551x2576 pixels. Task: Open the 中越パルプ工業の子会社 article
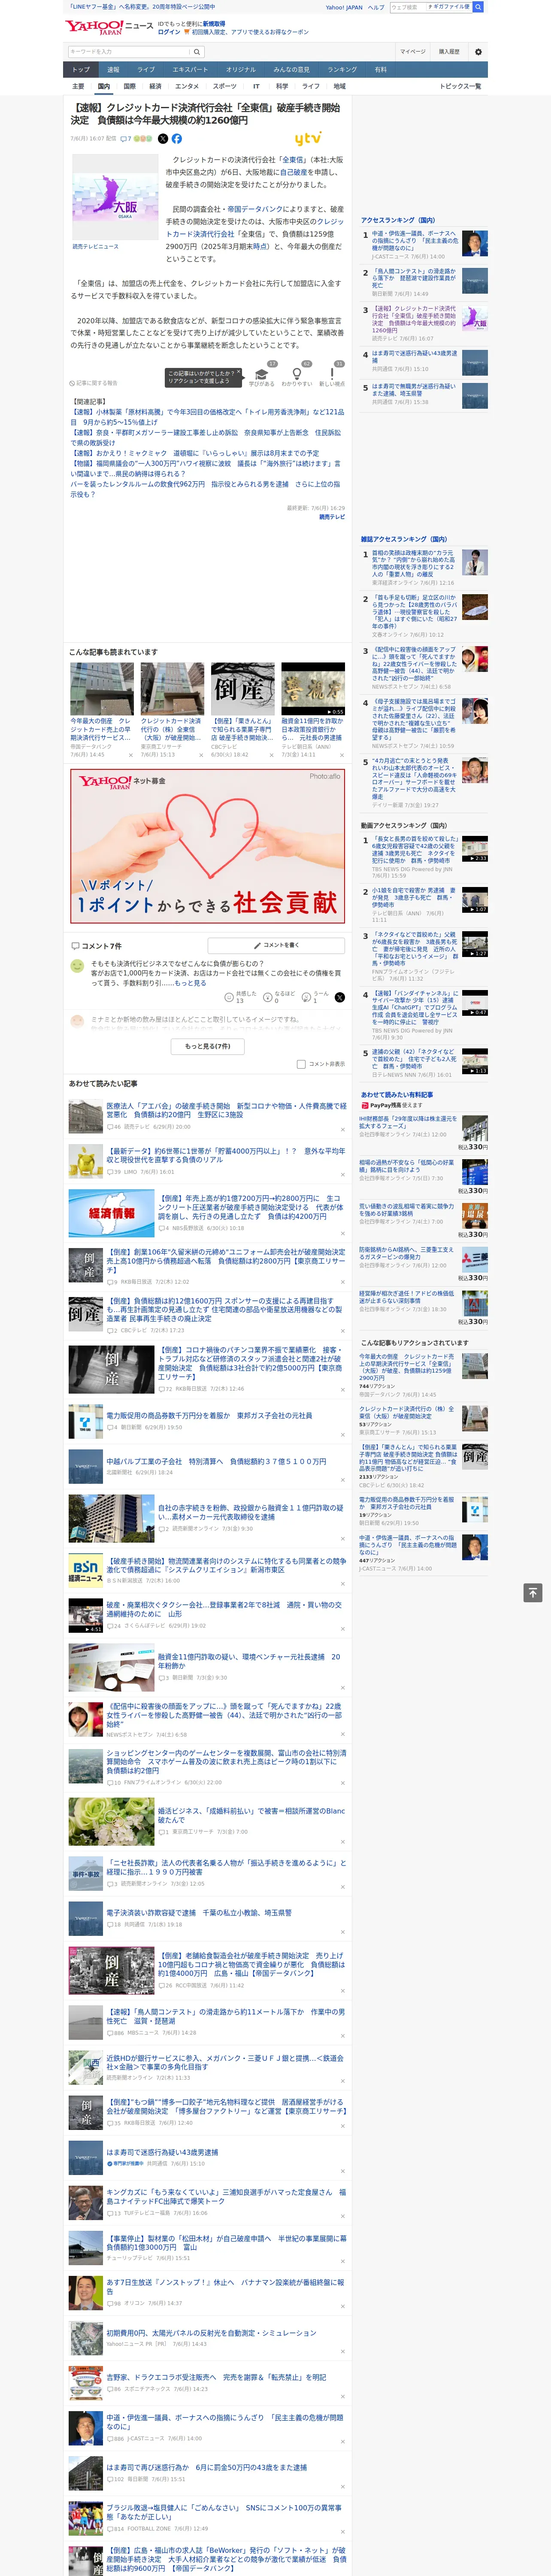[x=216, y=1461]
